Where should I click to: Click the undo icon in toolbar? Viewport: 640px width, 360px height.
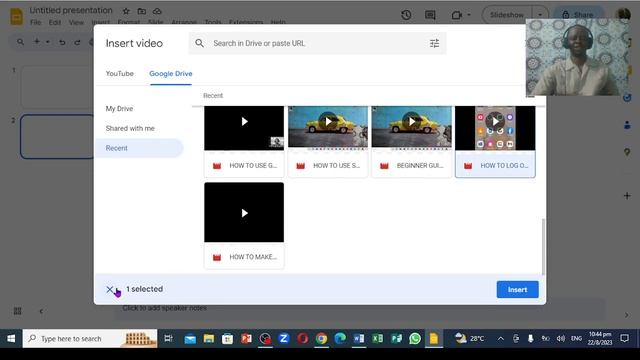[62, 42]
